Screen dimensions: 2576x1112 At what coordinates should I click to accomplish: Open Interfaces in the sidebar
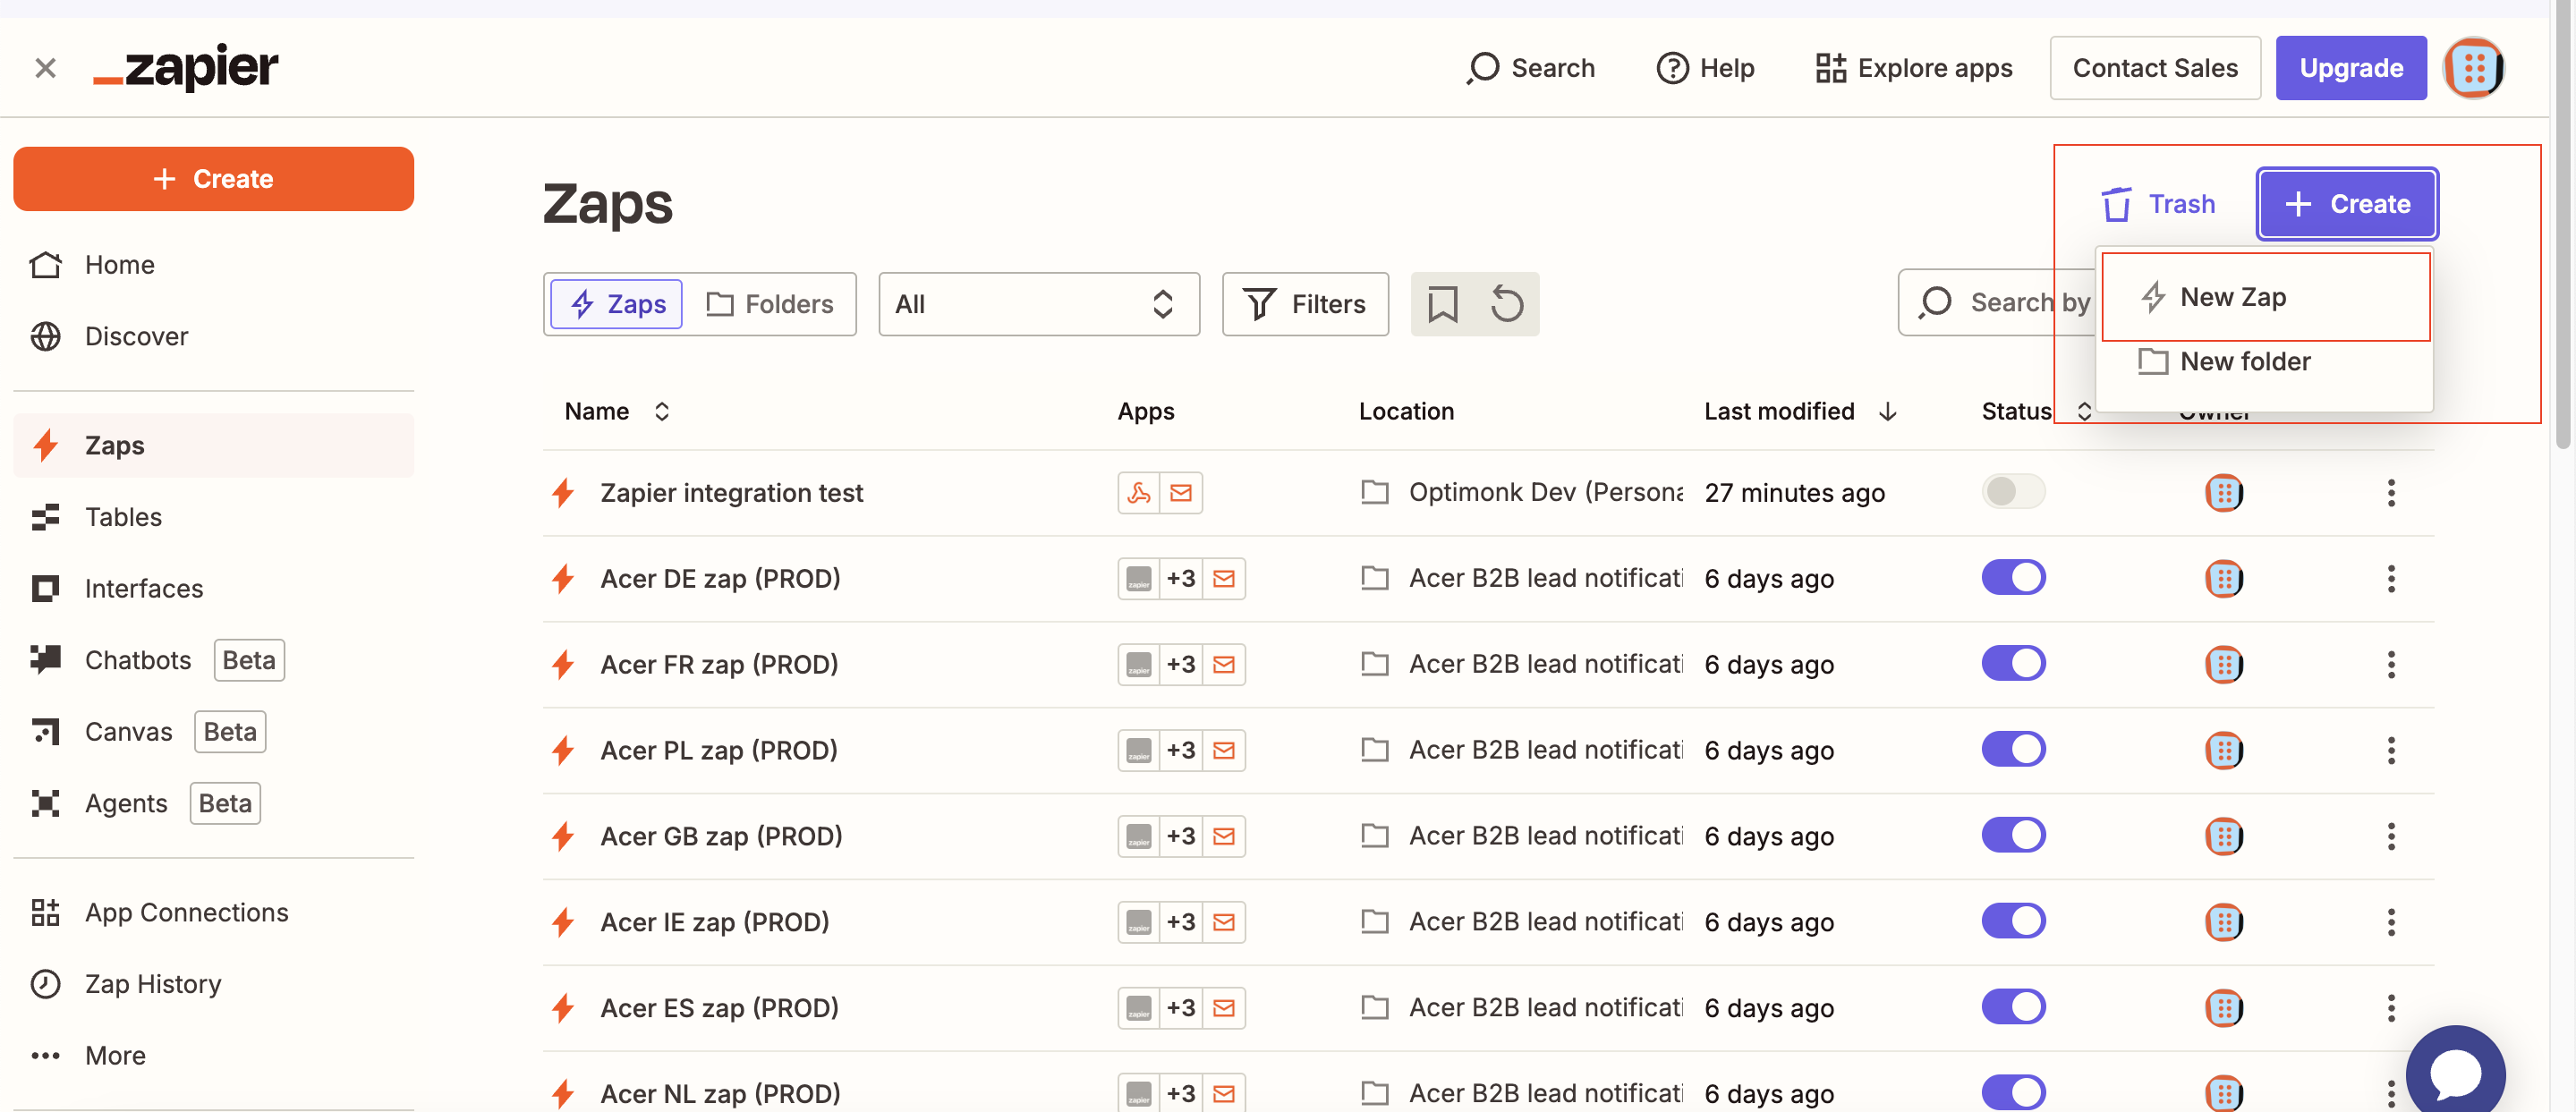tap(213, 589)
